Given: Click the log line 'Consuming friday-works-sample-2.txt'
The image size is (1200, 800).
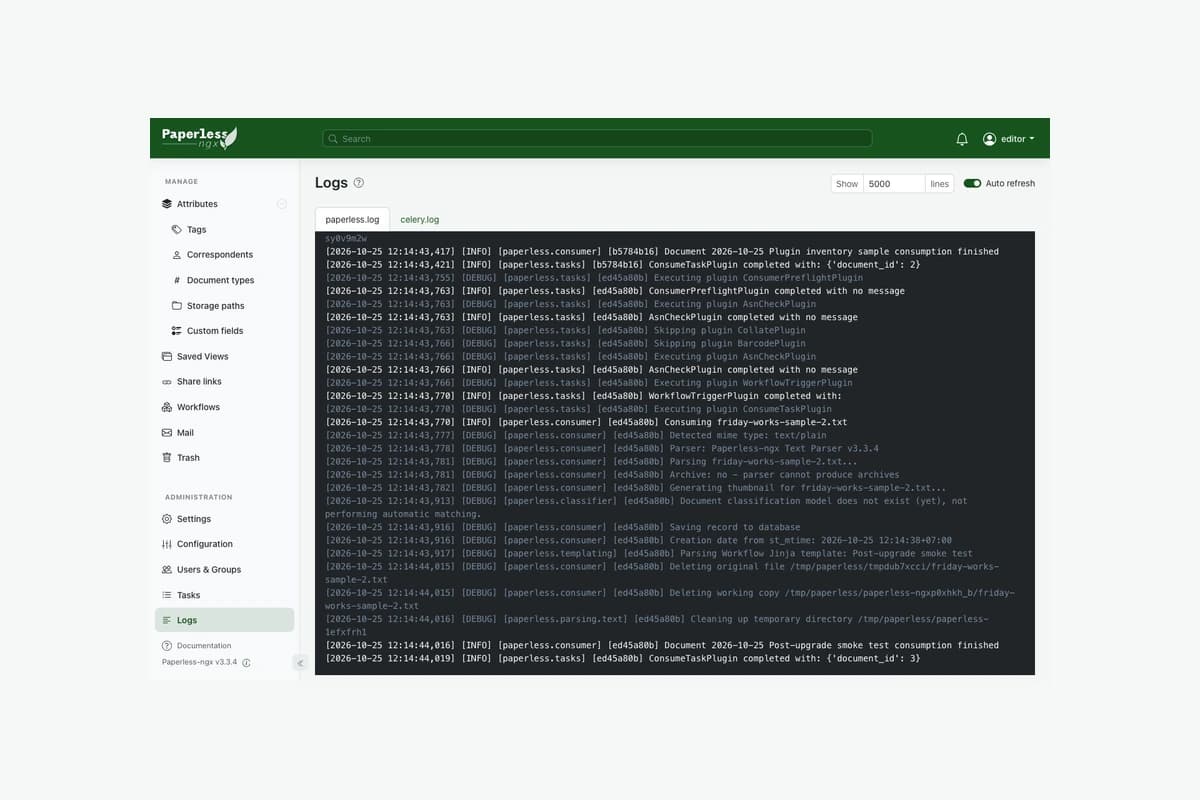Looking at the screenshot, I should tap(586, 422).
